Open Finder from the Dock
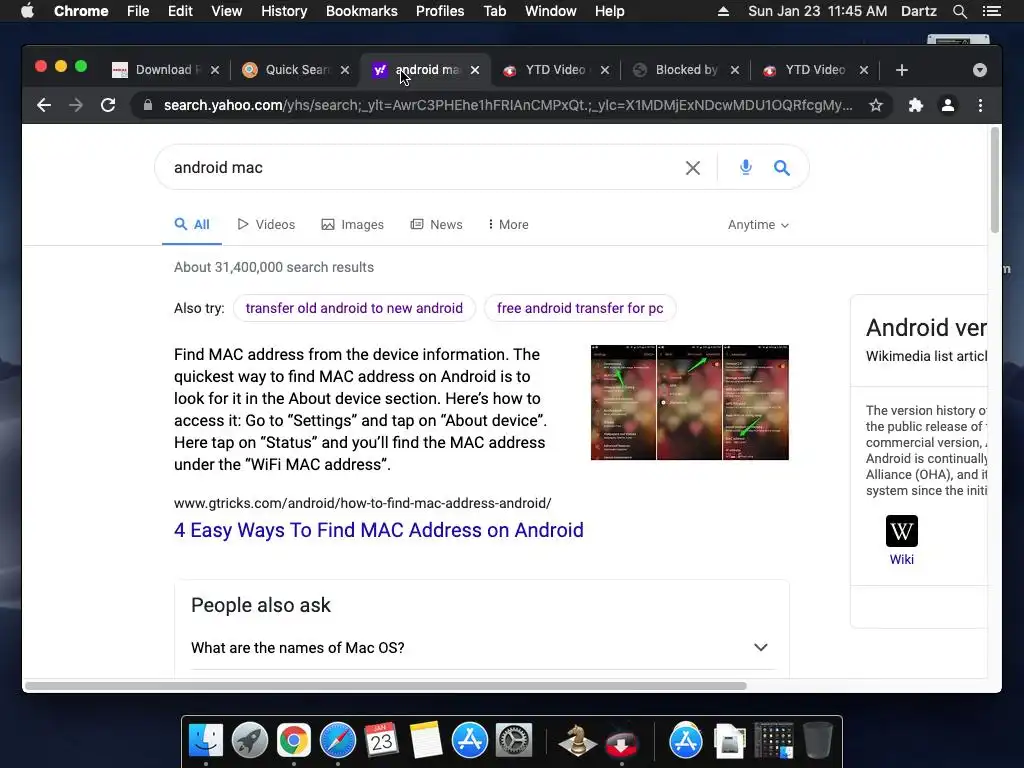Image resolution: width=1024 pixels, height=768 pixels. 206,741
